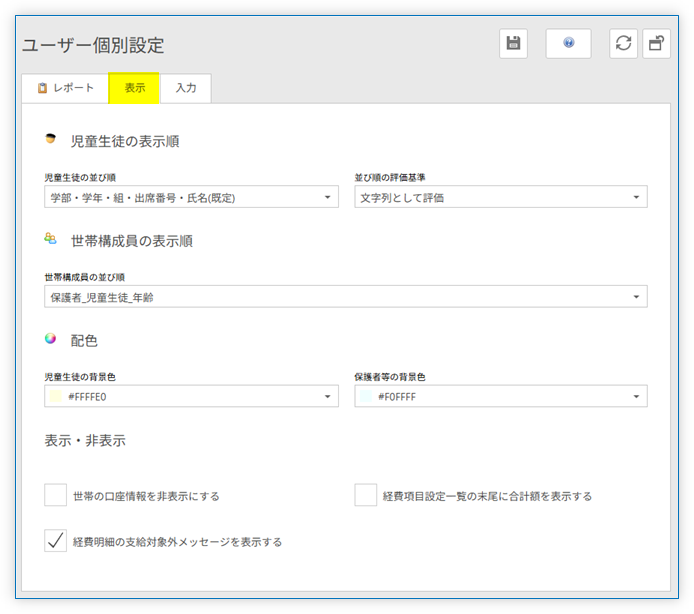Click the 並び順の評価基準 field label
This screenshot has height=614, width=694.
(390, 178)
